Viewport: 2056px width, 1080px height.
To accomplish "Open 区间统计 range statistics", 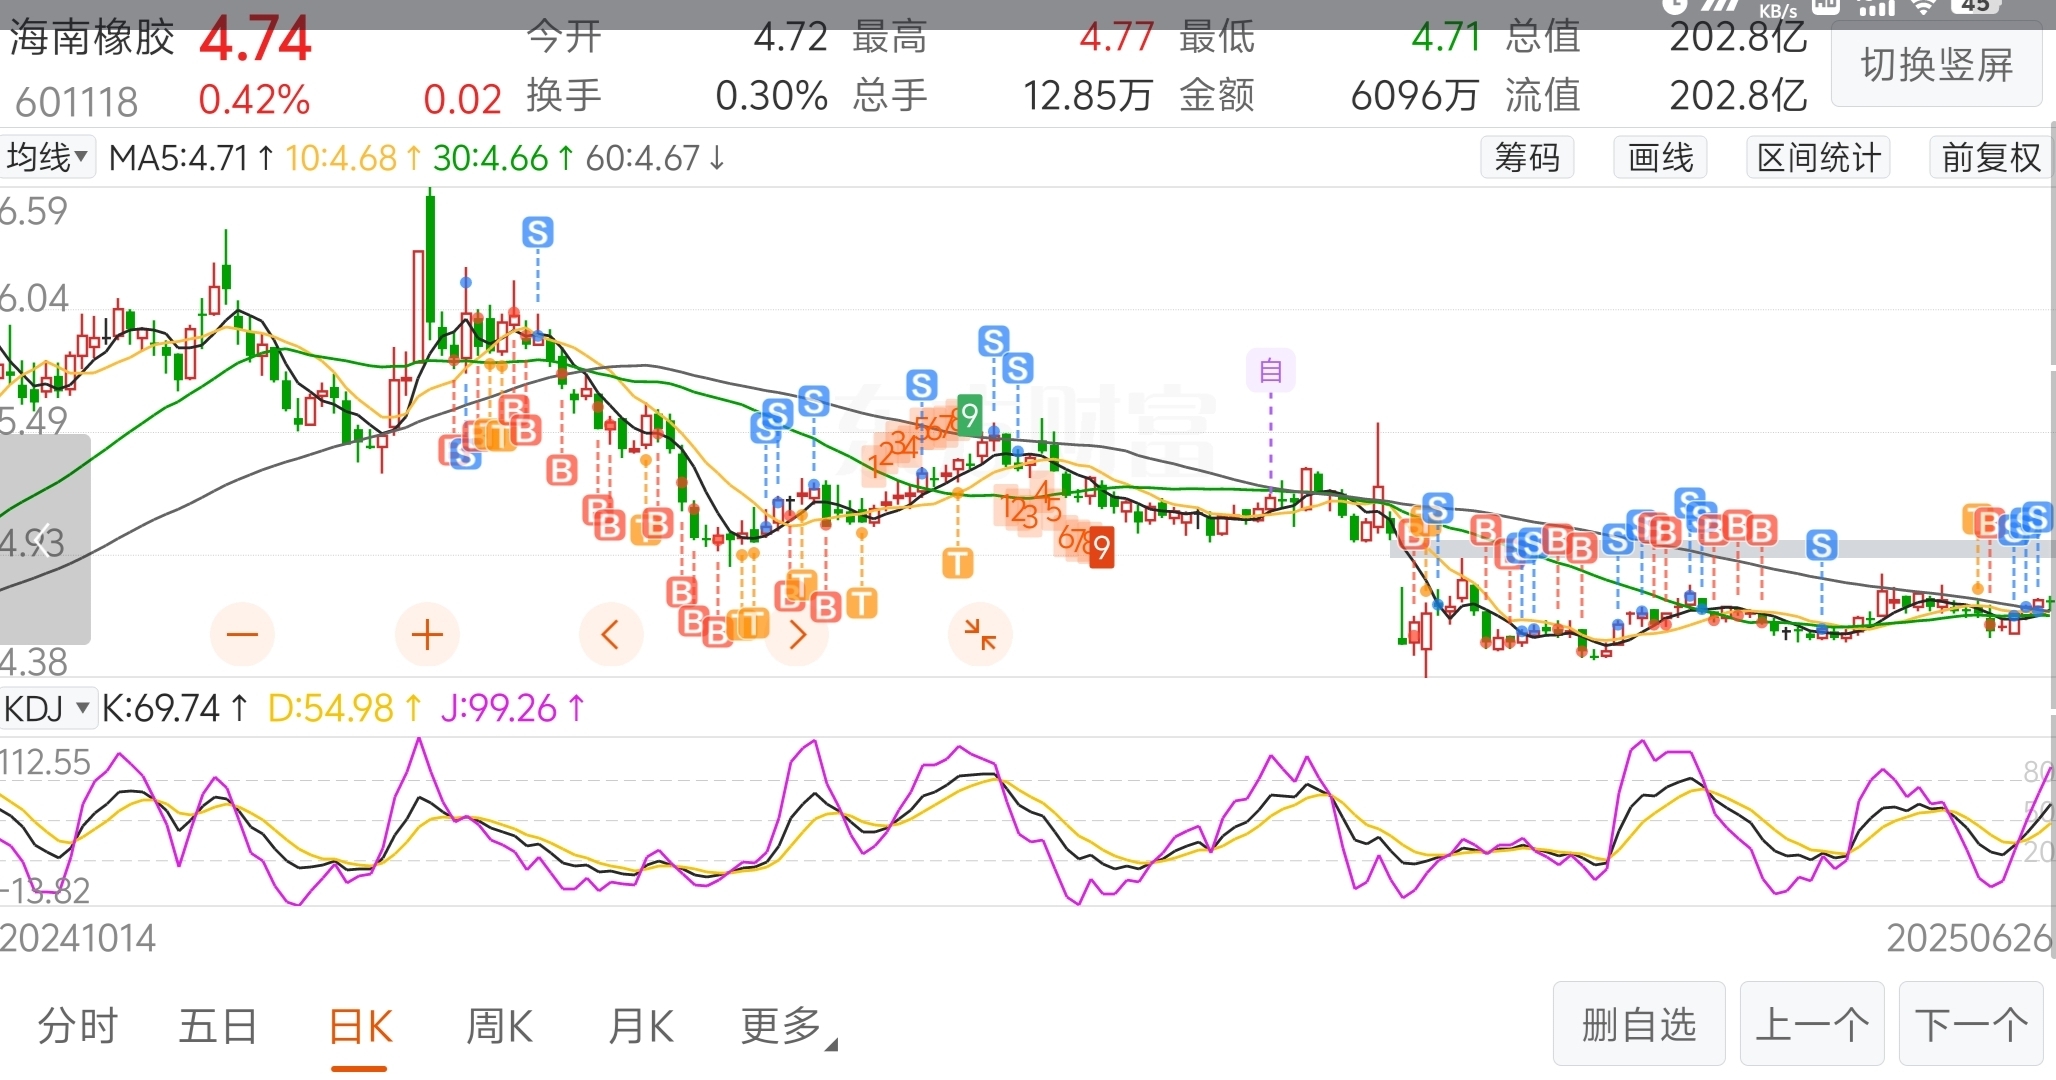I will tap(1818, 157).
